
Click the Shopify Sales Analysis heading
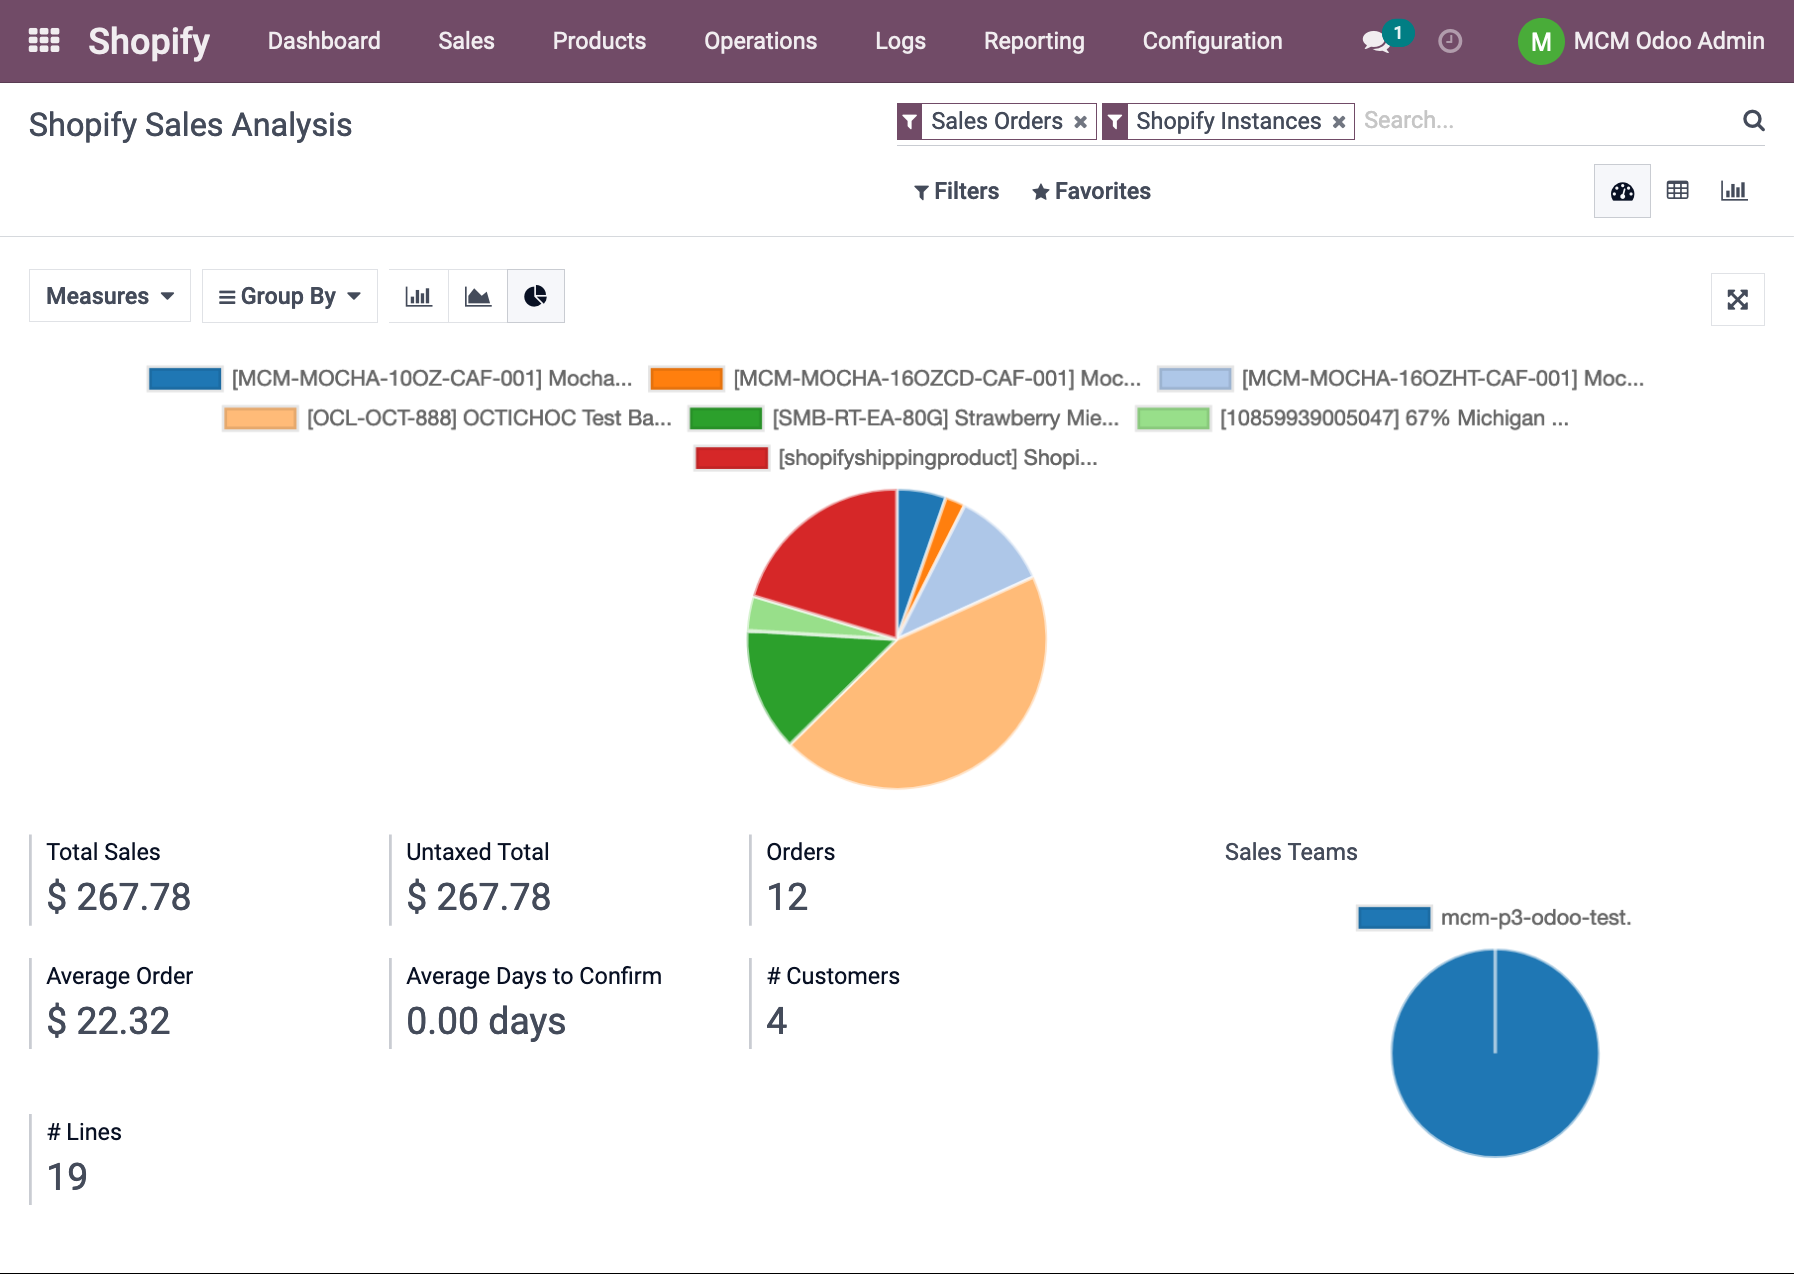[190, 125]
